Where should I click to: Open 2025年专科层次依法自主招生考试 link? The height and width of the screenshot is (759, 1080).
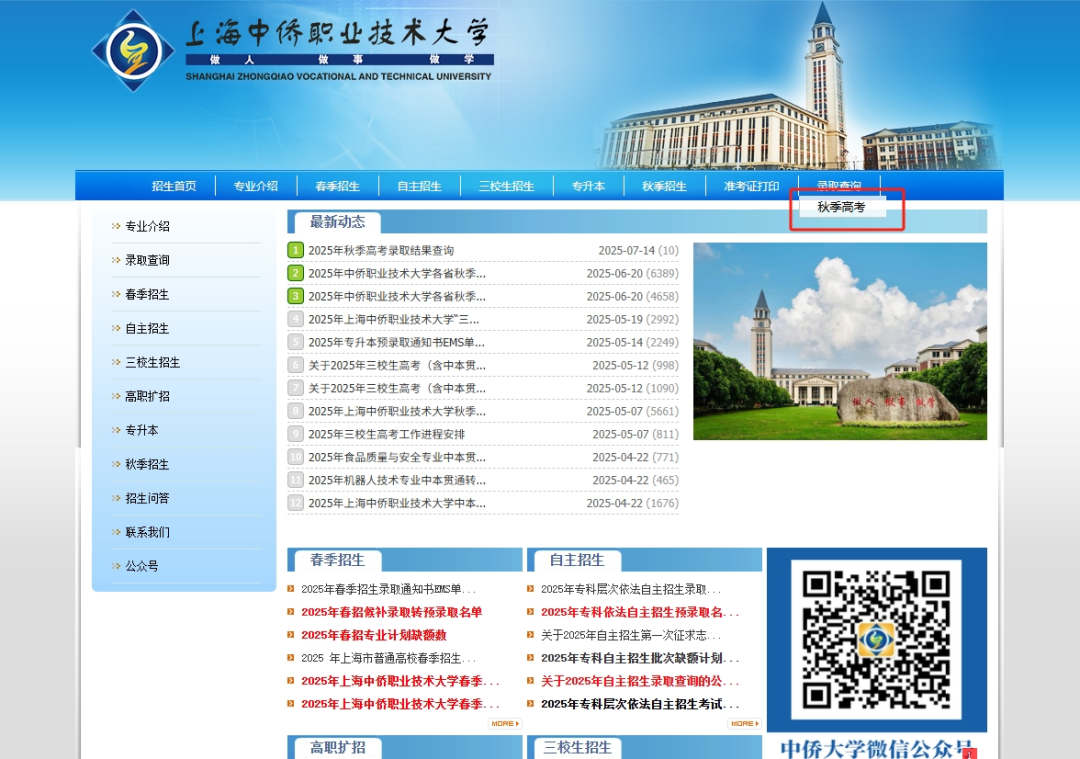640,703
